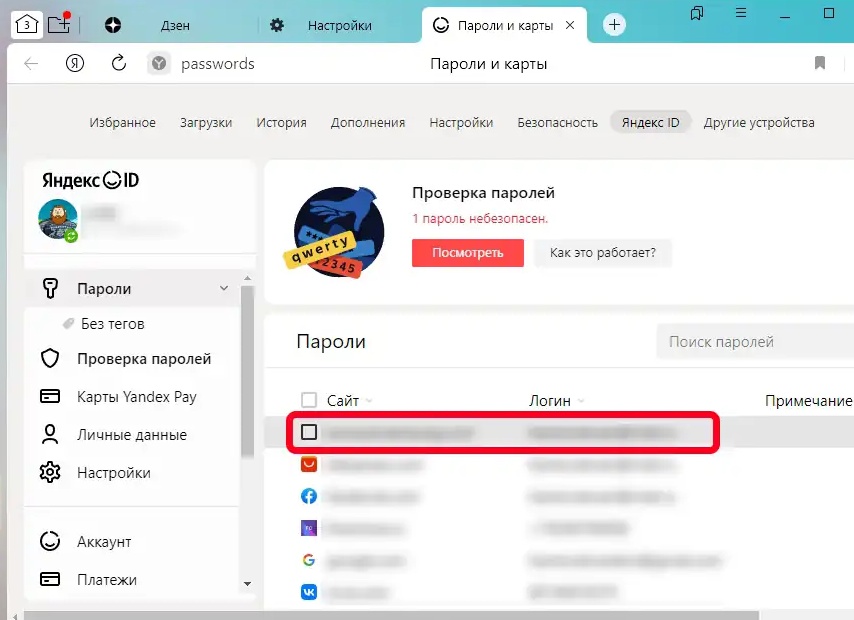The image size is (854, 620).
Task: Sort by Логин column arrow
Action: click(x=581, y=401)
